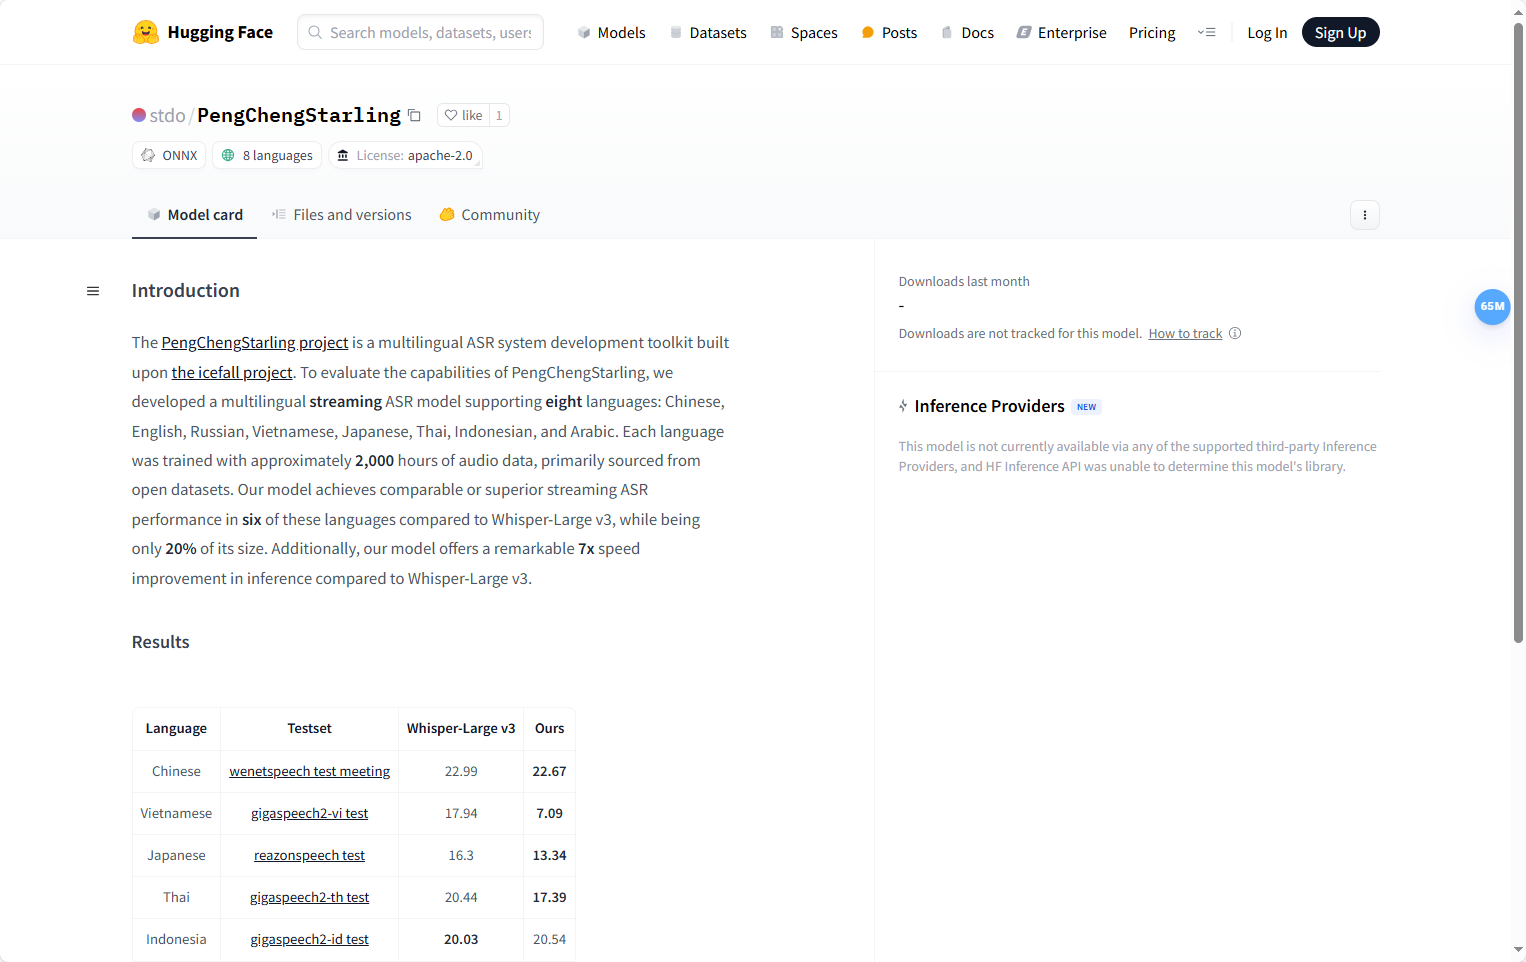The height and width of the screenshot is (962, 1526).
Task: Open gigaspeech2-vi test link
Action: pos(310,813)
